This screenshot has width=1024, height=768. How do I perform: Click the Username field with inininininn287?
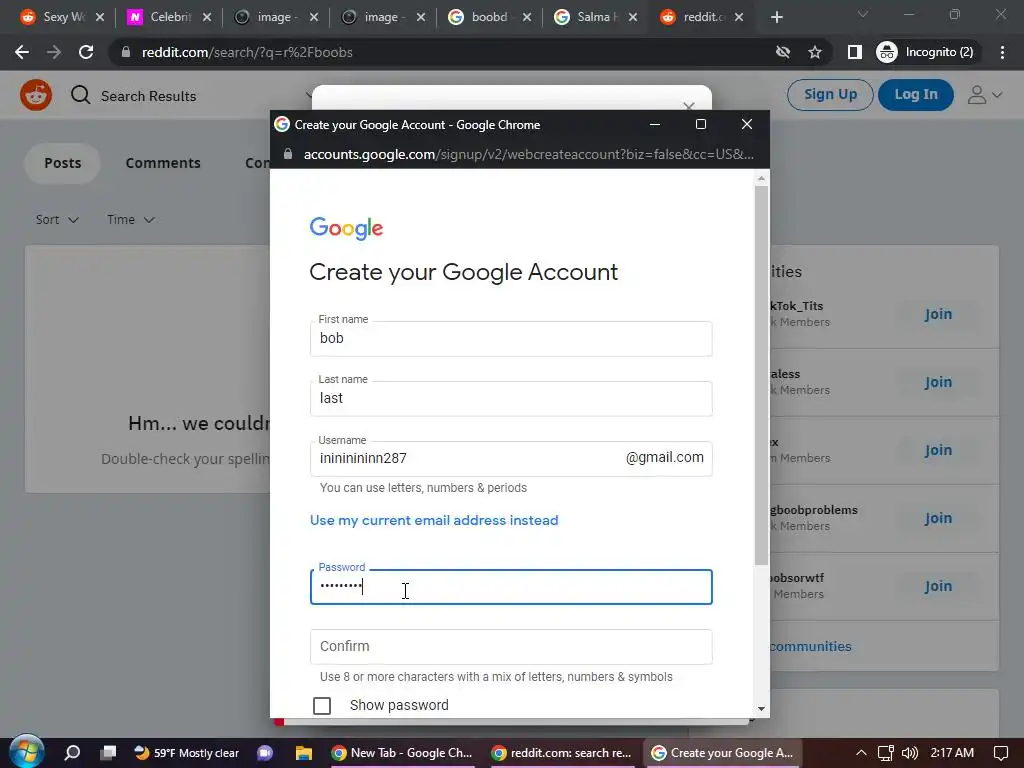[511, 458]
